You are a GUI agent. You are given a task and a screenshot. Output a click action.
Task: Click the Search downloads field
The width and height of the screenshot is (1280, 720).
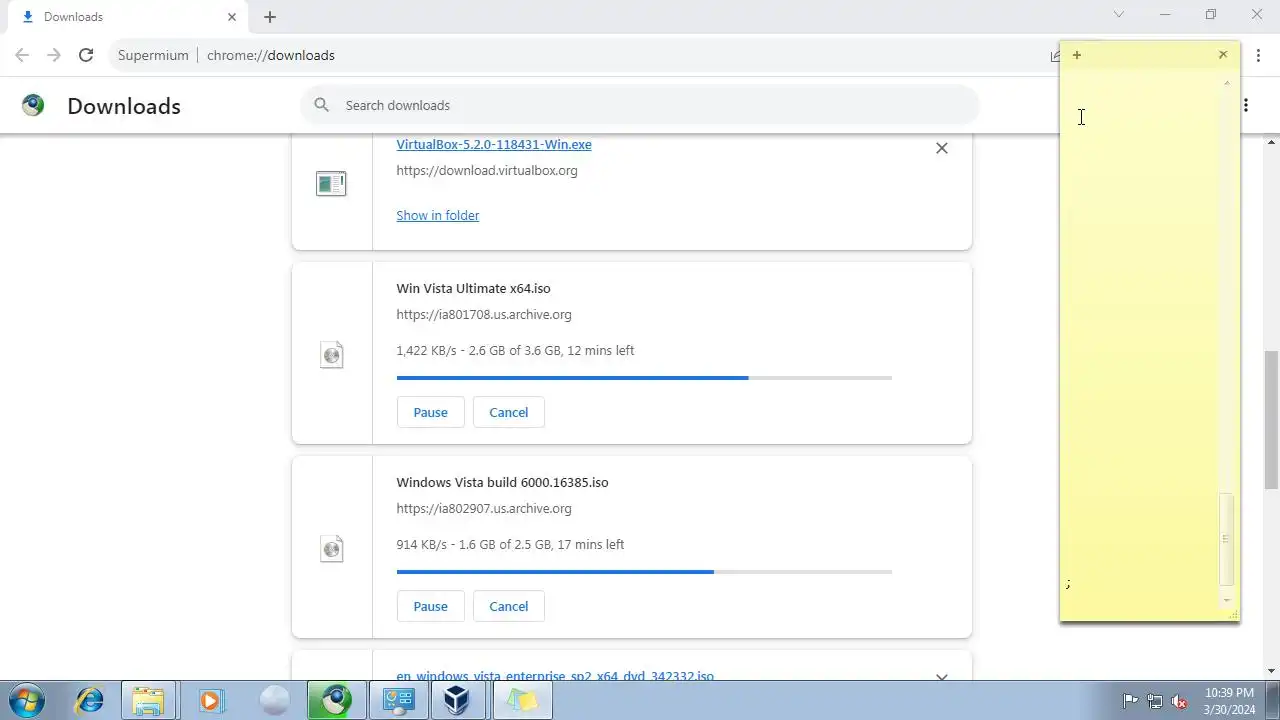(x=640, y=105)
